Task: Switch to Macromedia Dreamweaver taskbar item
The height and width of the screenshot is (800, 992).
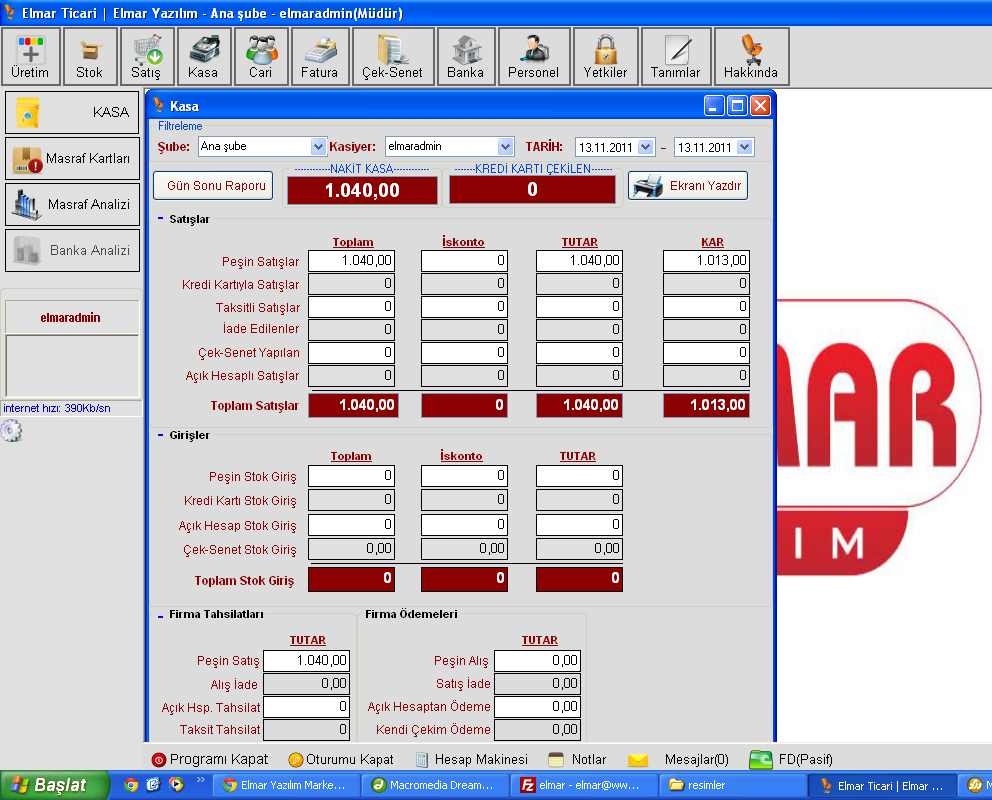Action: 435,785
